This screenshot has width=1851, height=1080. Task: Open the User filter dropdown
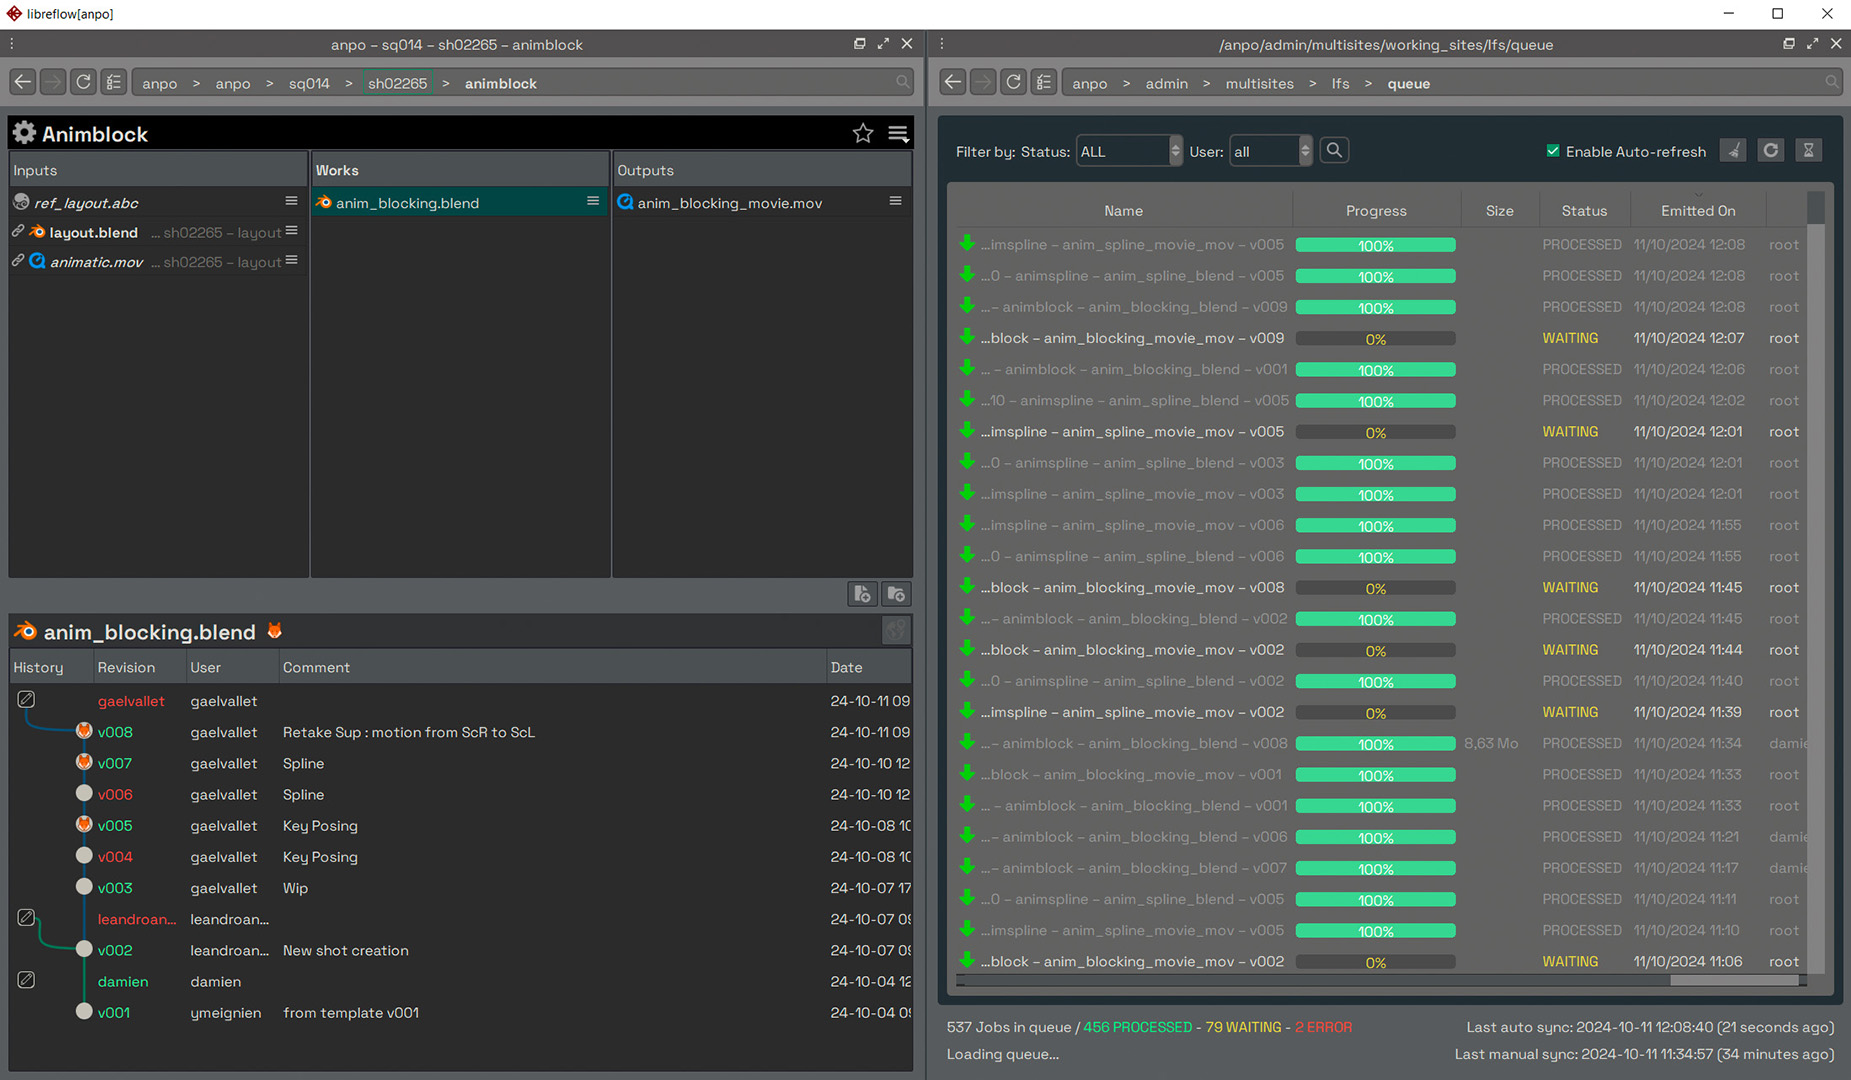tap(1270, 151)
